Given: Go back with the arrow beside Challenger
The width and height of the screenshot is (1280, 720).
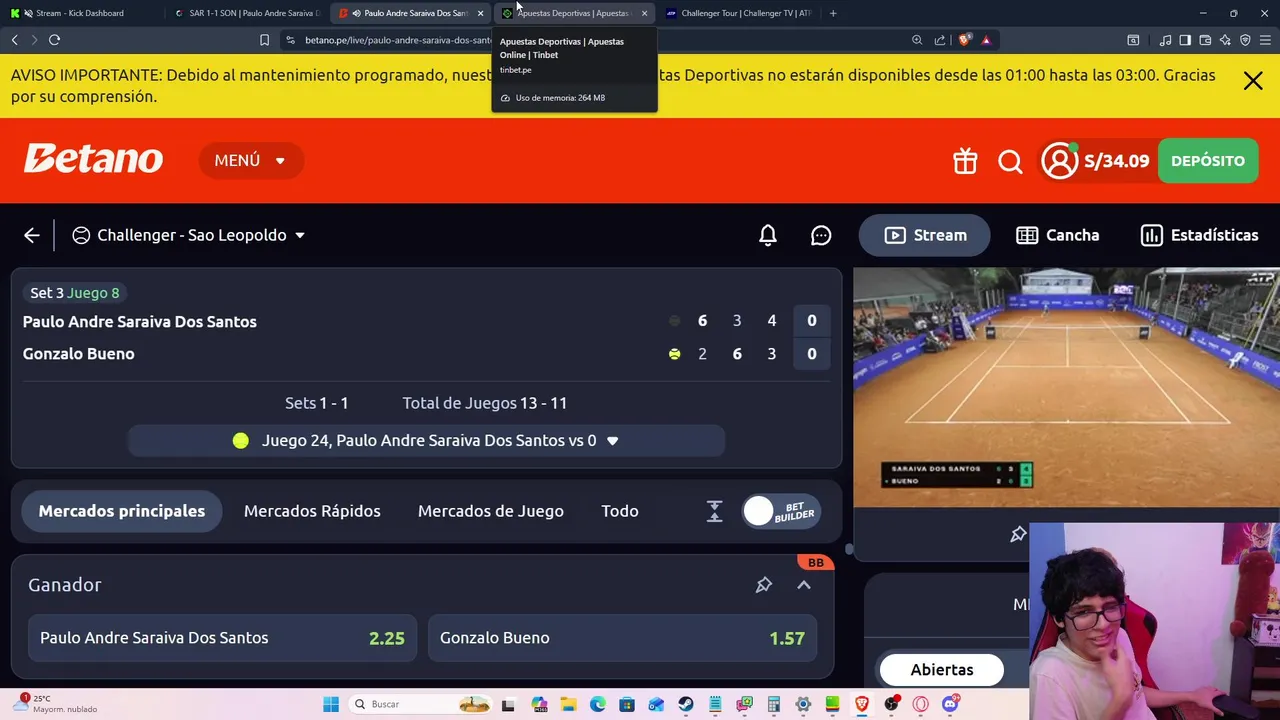Looking at the screenshot, I should pyautogui.click(x=32, y=235).
